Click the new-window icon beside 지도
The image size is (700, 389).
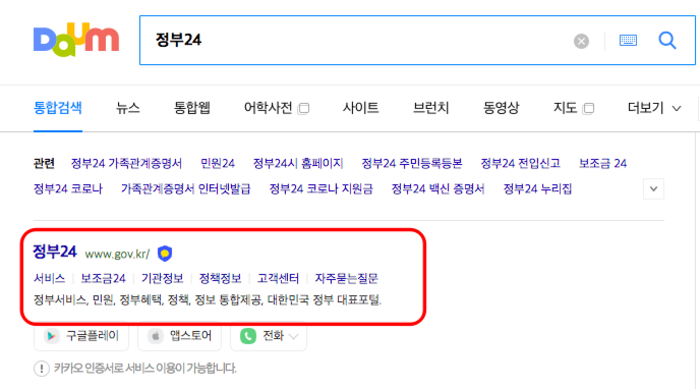pos(588,109)
